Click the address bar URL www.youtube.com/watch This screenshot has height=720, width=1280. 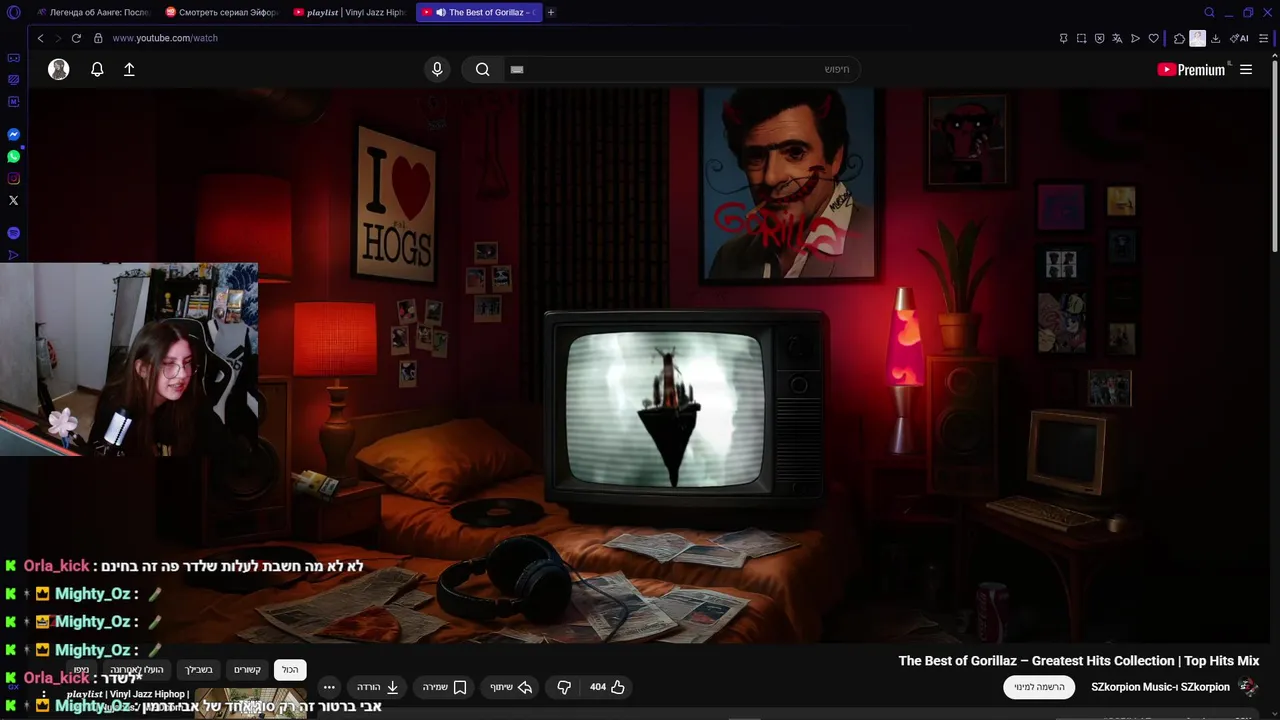[165, 38]
